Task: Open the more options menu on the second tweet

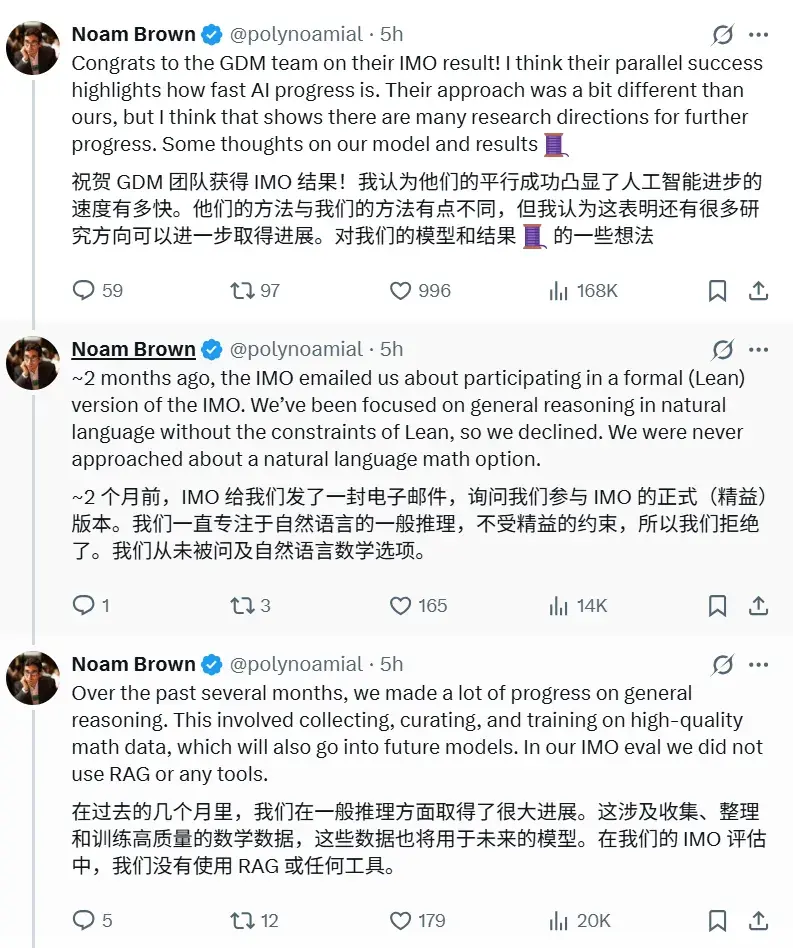Action: click(758, 349)
